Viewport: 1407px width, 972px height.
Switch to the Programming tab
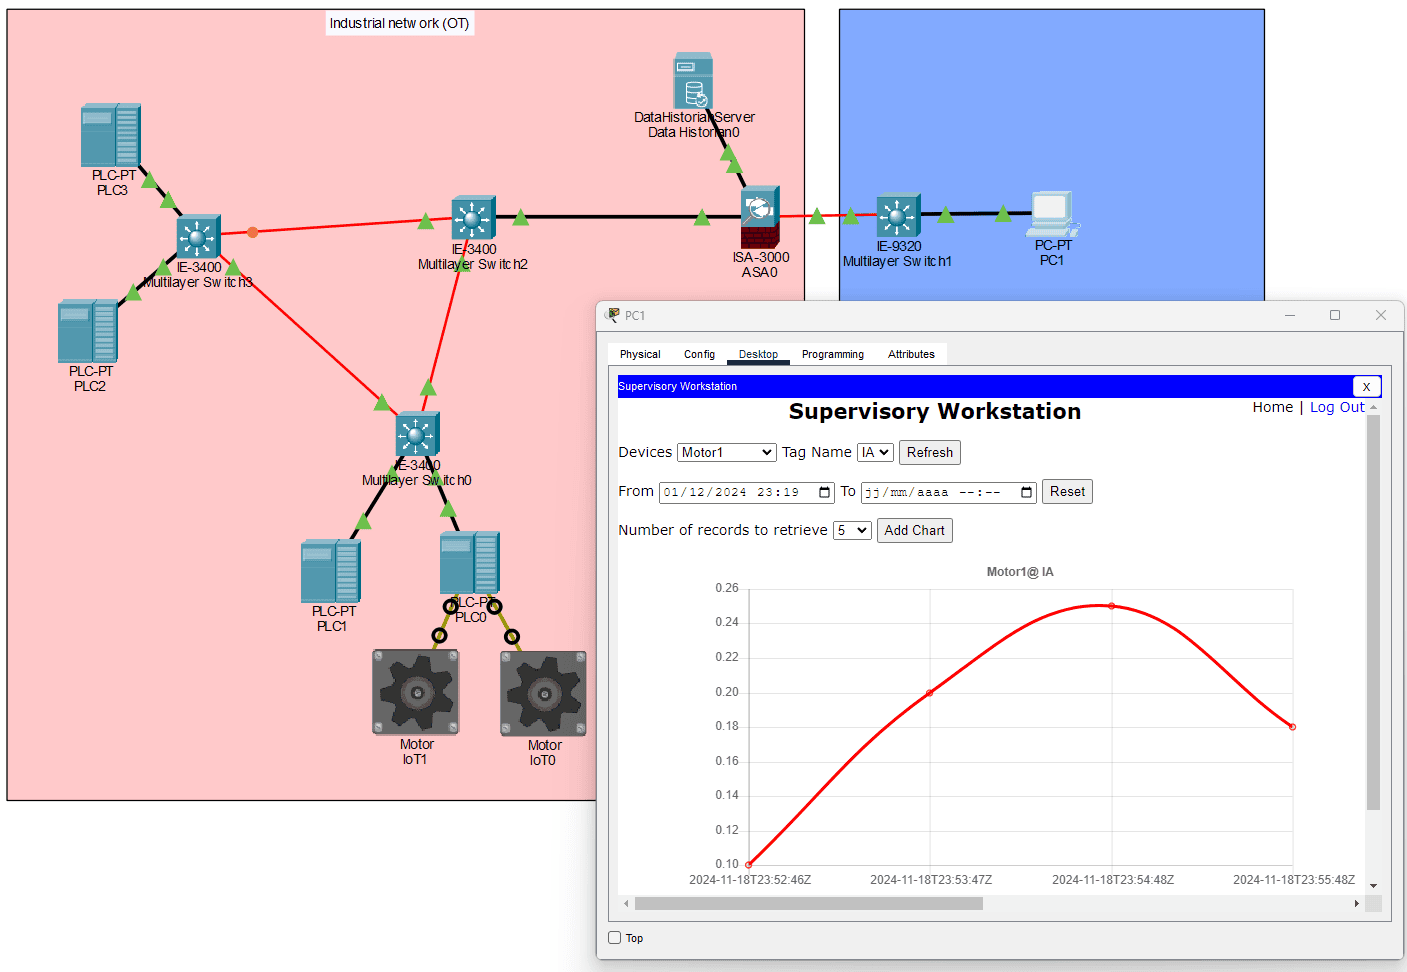point(833,354)
